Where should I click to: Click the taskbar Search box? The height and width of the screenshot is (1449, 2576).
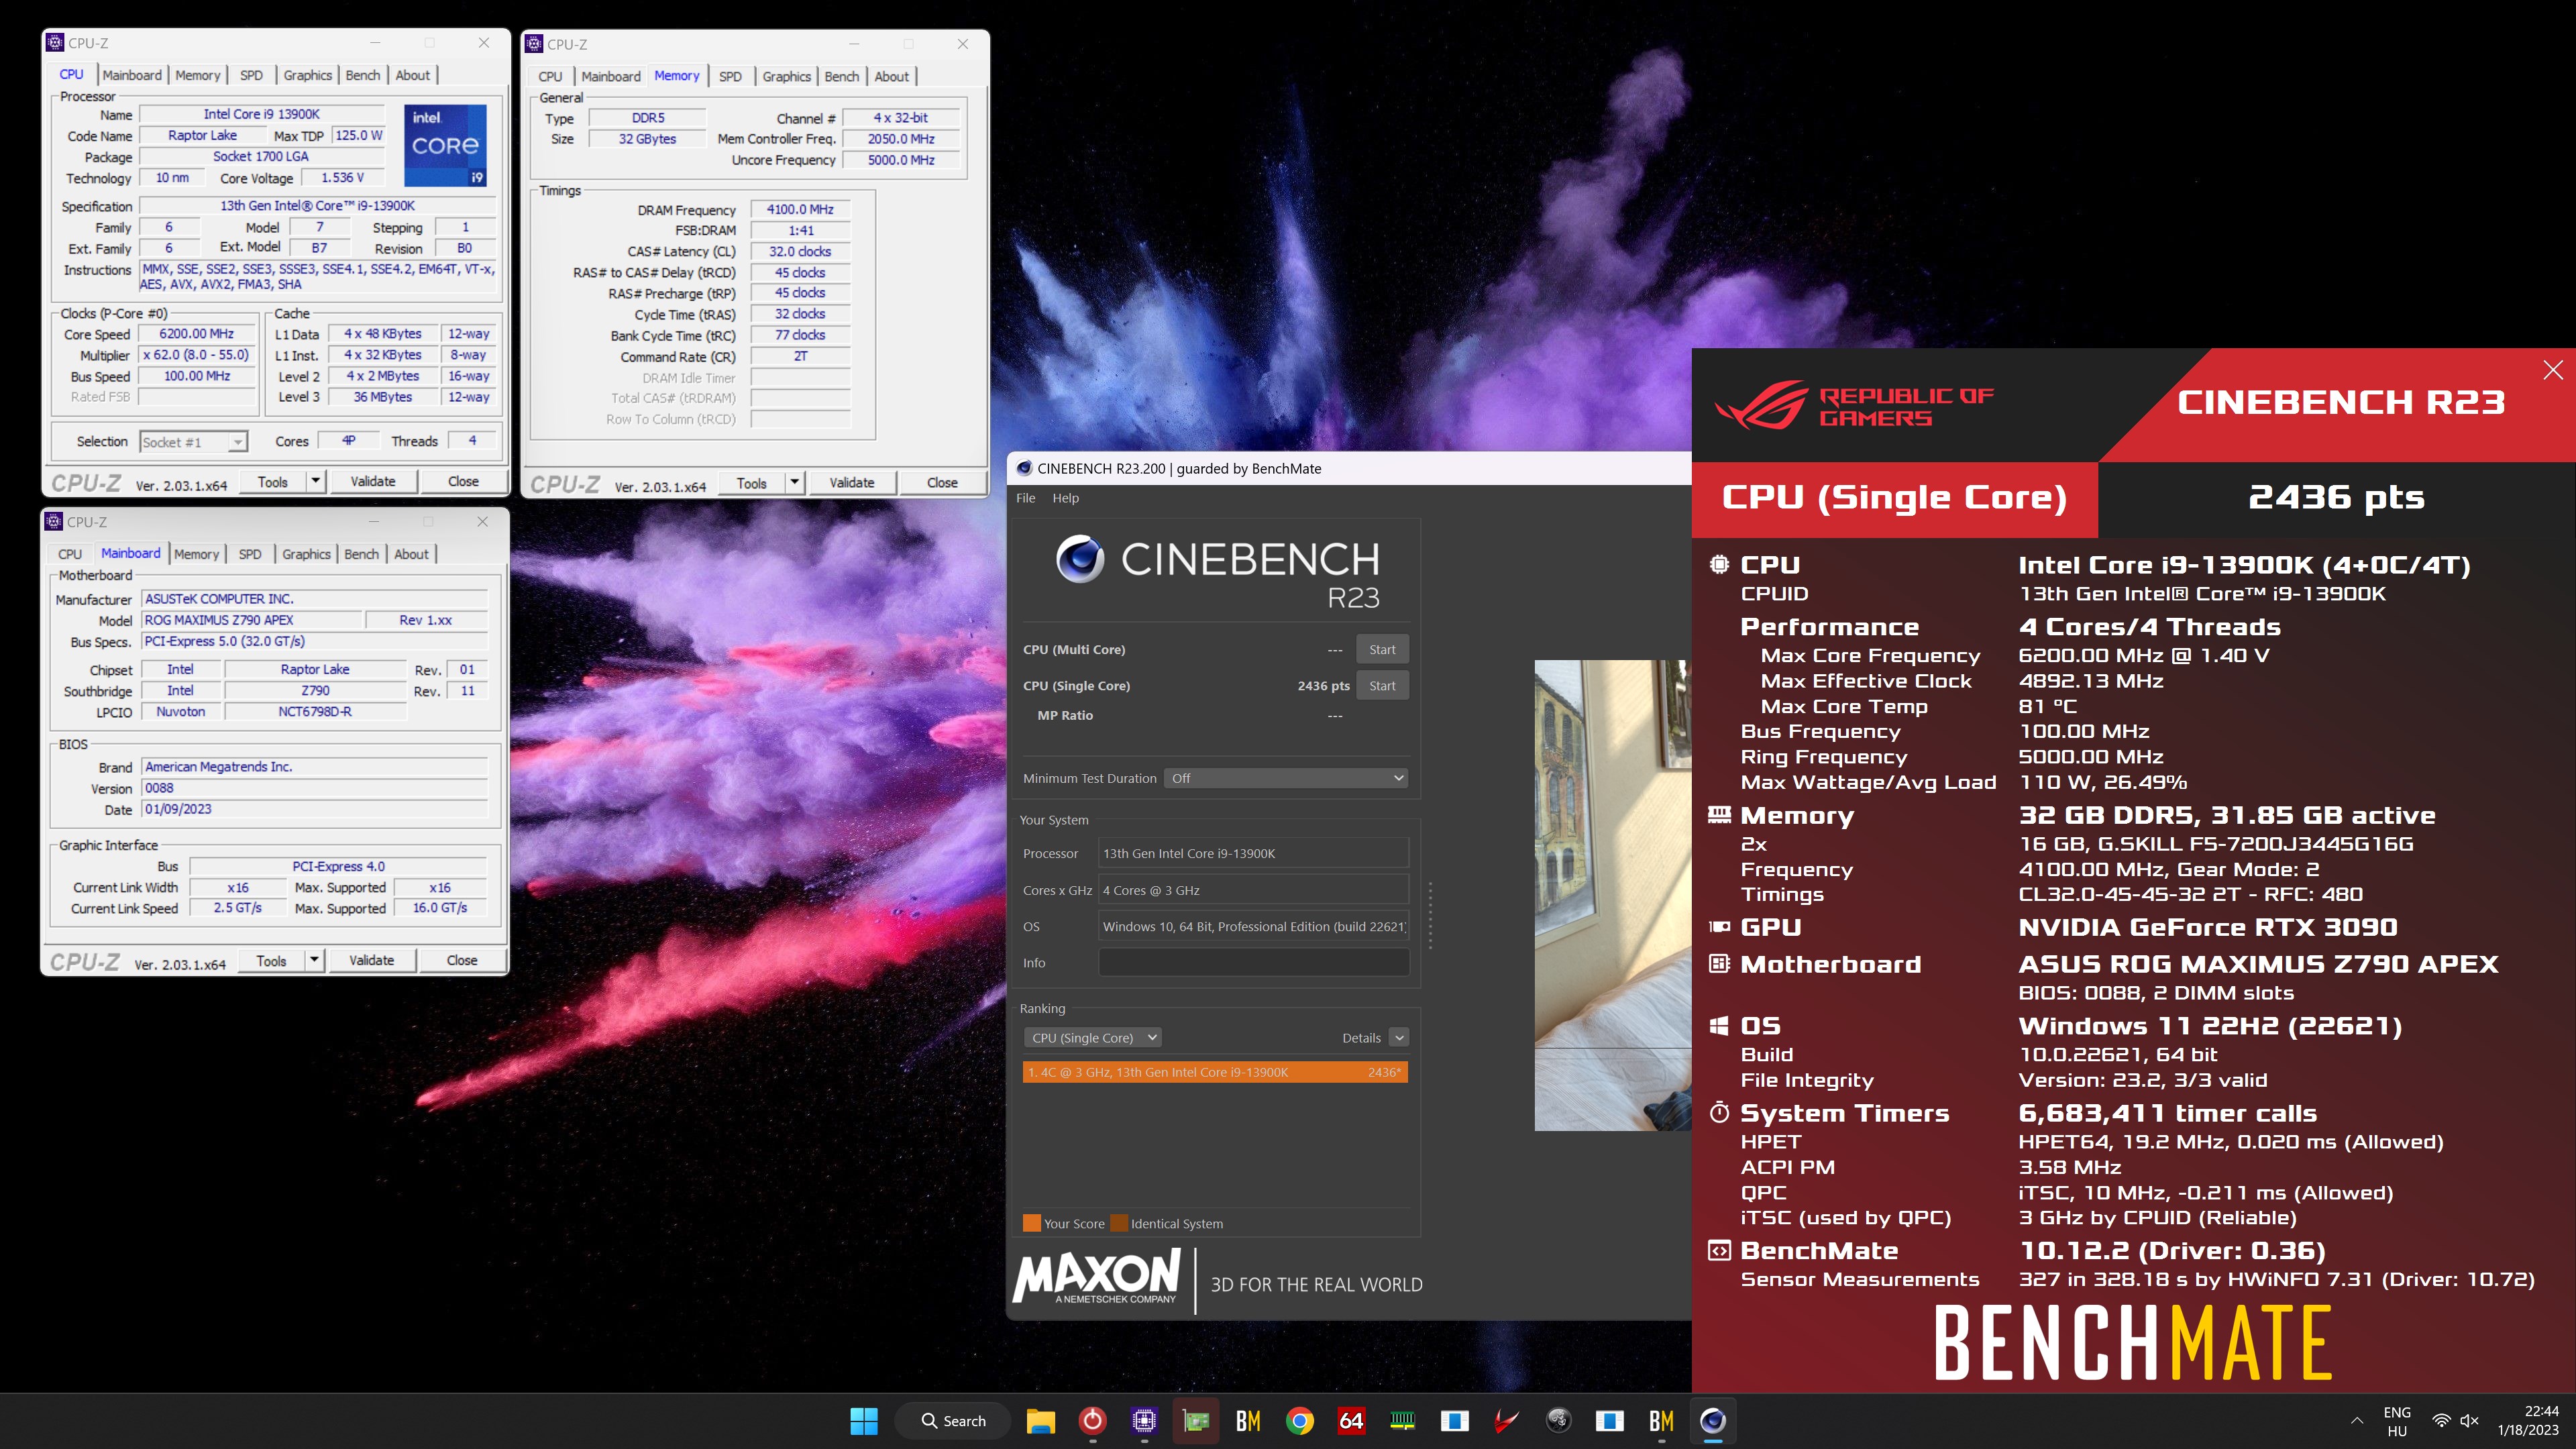click(x=953, y=1420)
